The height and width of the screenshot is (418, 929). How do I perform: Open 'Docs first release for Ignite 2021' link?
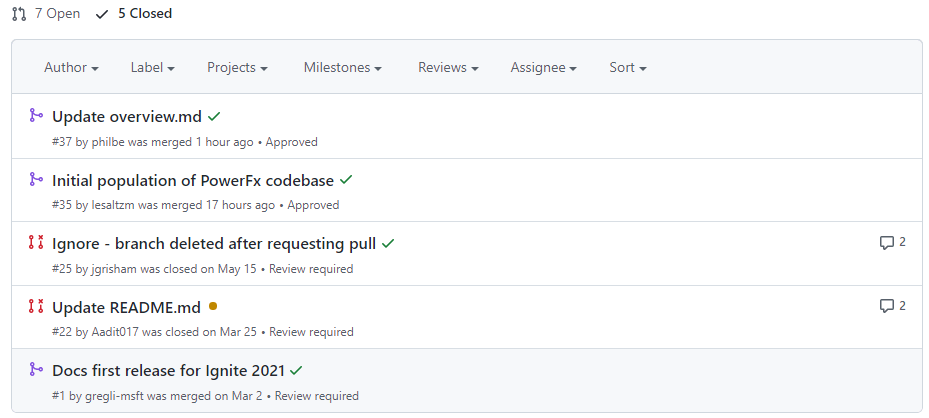[168, 371]
